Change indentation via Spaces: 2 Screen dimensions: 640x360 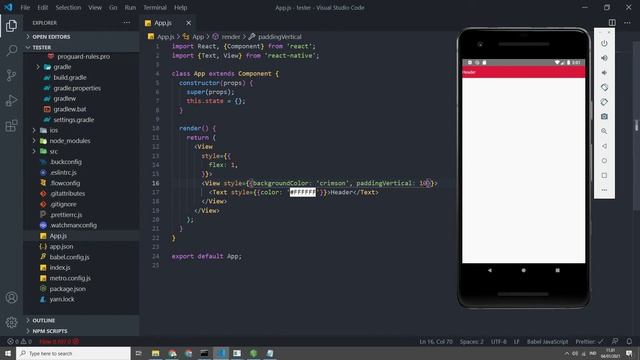pos(471,341)
